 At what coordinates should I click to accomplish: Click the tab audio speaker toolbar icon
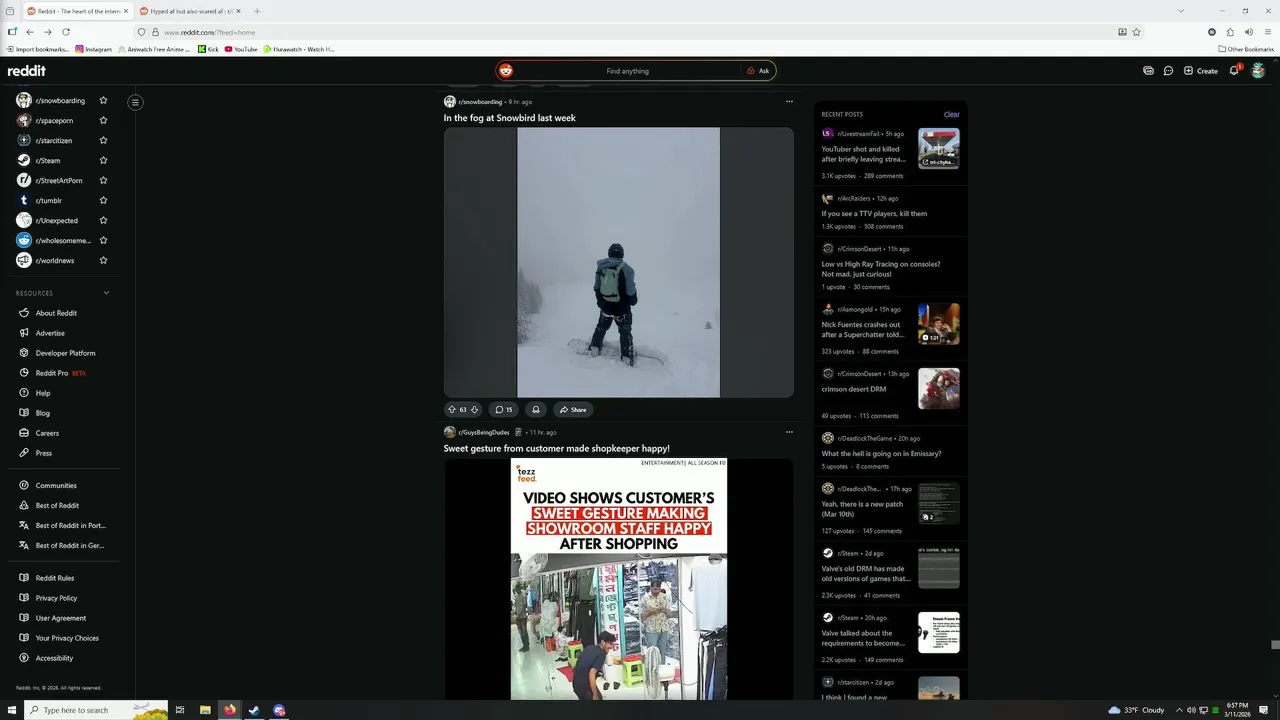[1248, 32]
